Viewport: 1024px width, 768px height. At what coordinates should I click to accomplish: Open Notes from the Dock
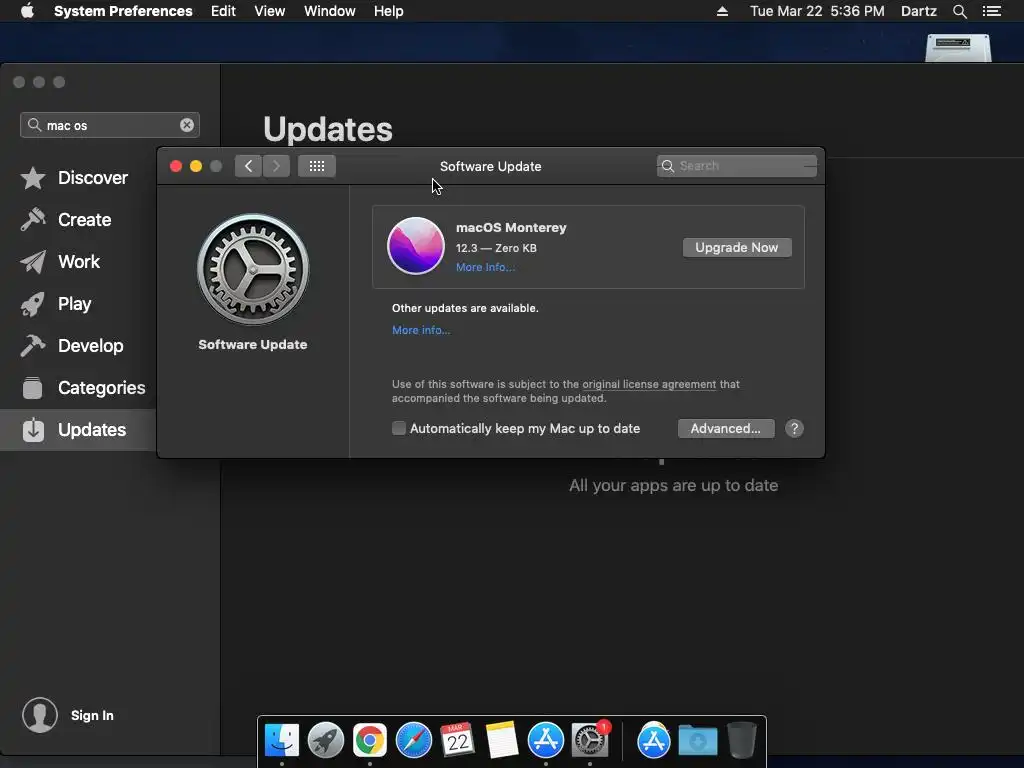tap(502, 741)
